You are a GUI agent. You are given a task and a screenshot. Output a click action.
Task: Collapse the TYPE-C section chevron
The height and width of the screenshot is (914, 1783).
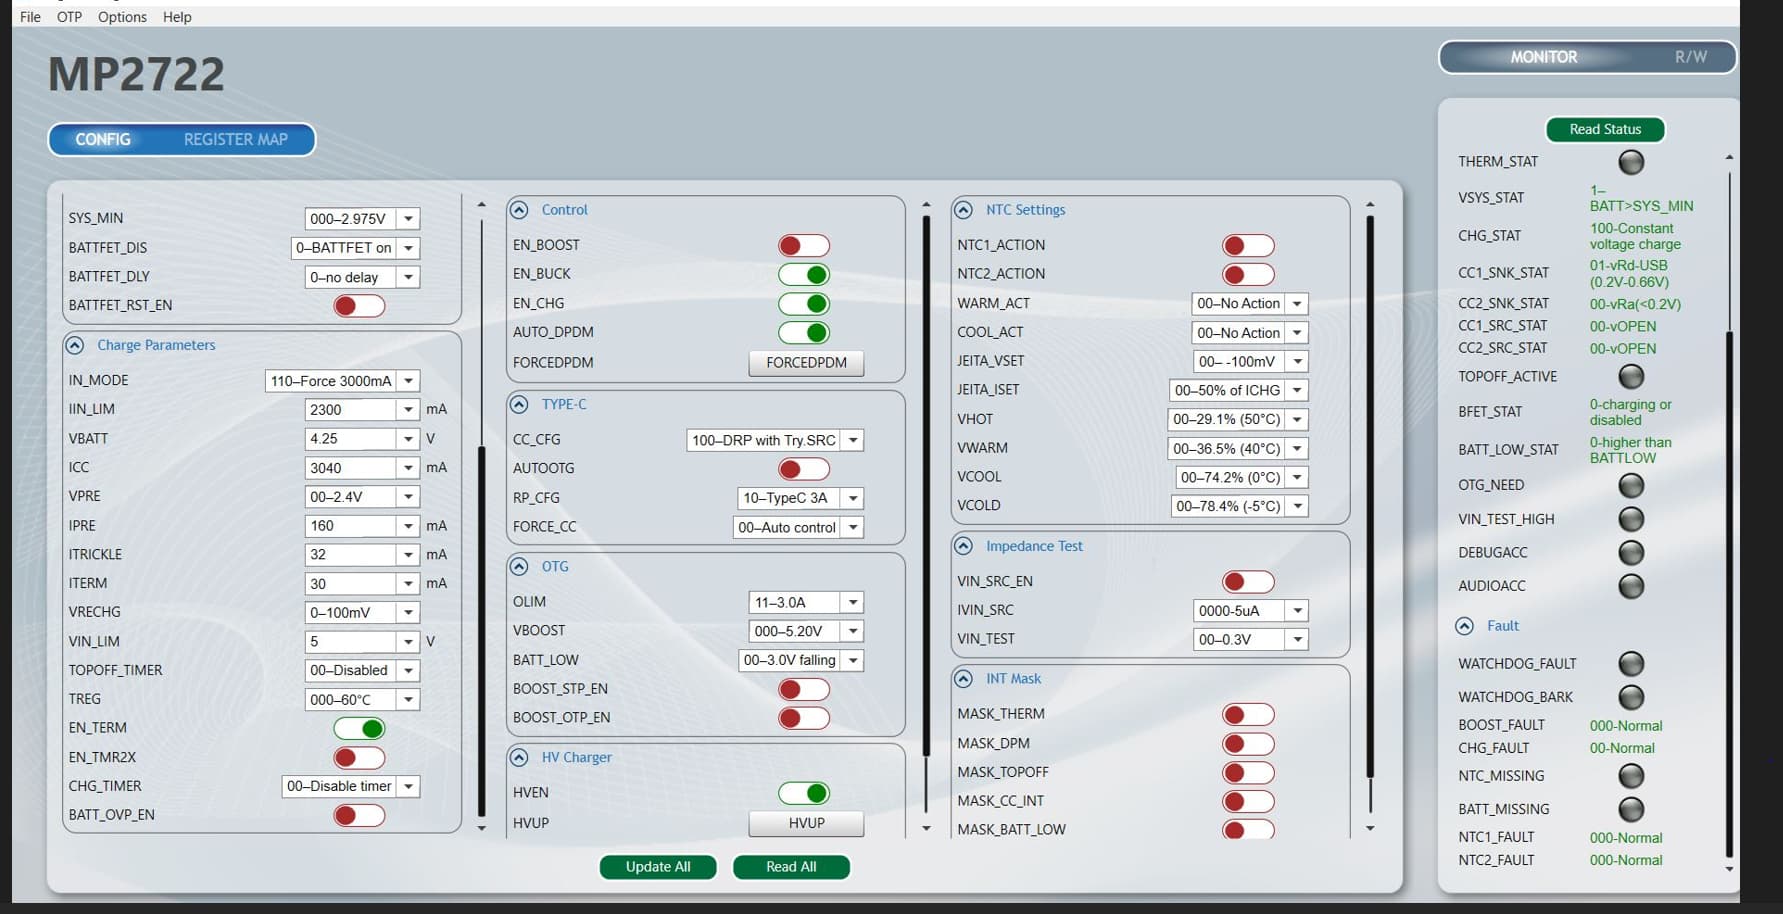point(519,404)
